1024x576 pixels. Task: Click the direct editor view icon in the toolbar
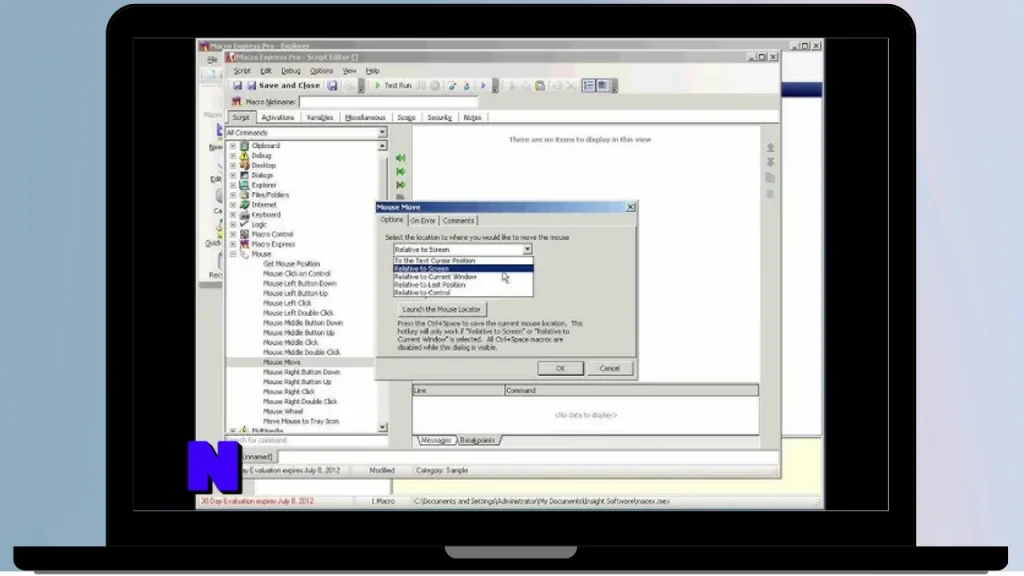(603, 86)
